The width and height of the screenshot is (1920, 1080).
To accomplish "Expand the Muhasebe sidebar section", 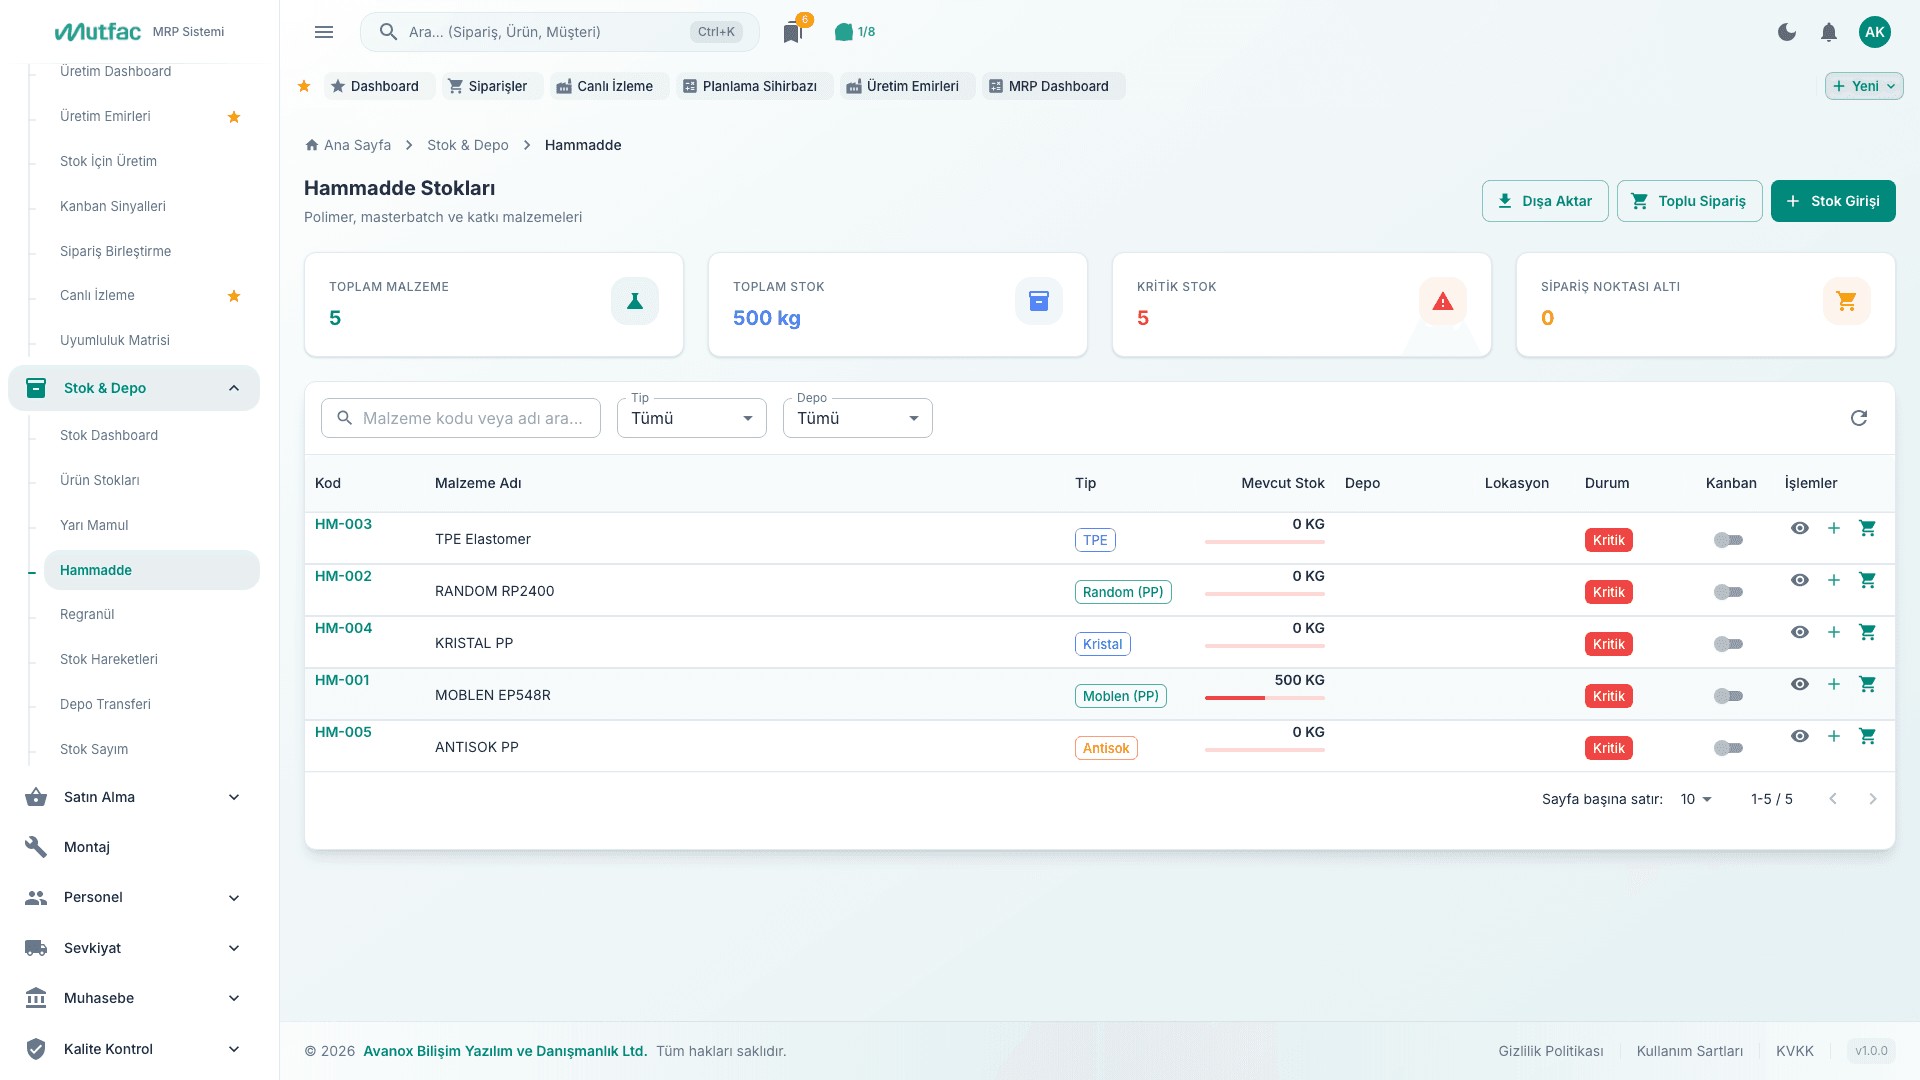I will 134,998.
